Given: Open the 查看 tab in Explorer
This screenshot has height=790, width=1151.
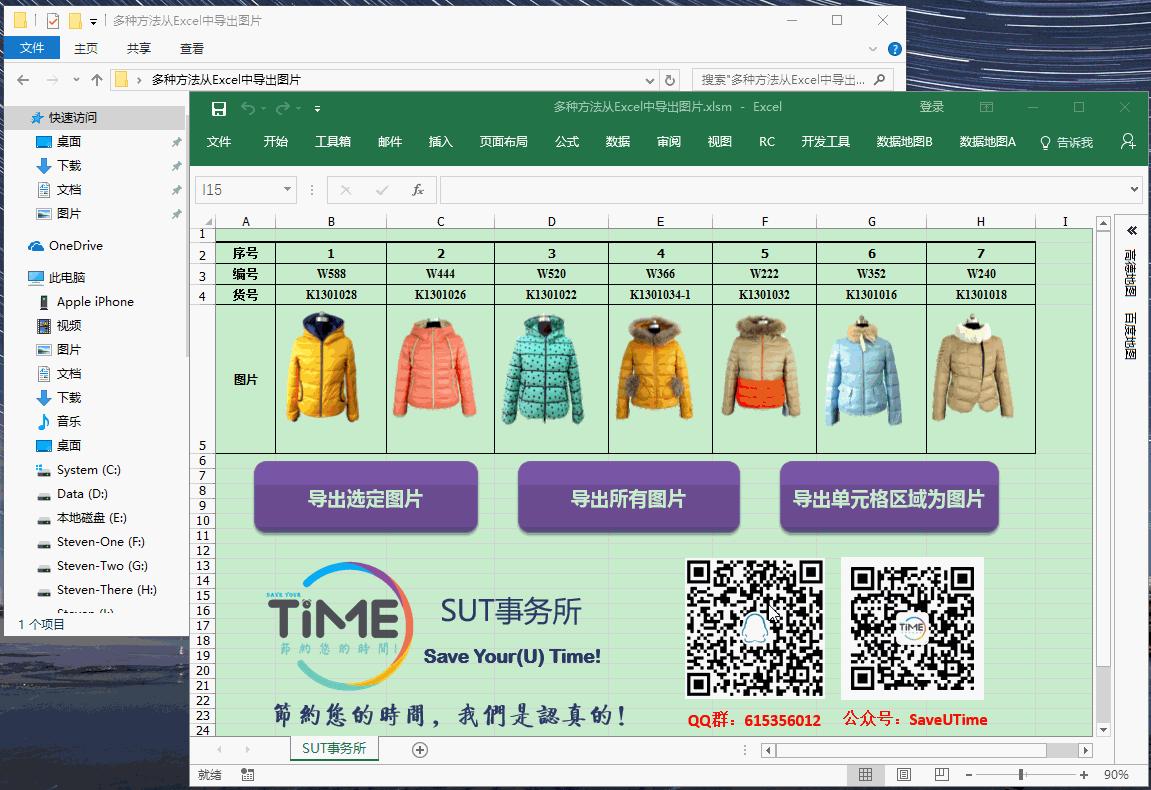Looking at the screenshot, I should 192,48.
